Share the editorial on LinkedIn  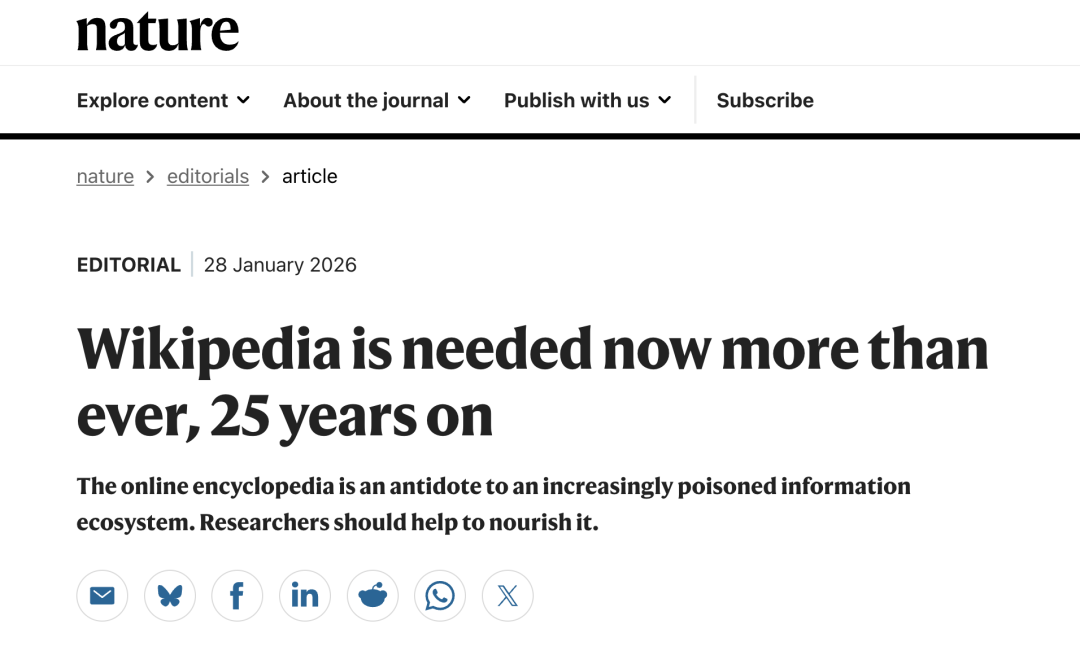(305, 595)
